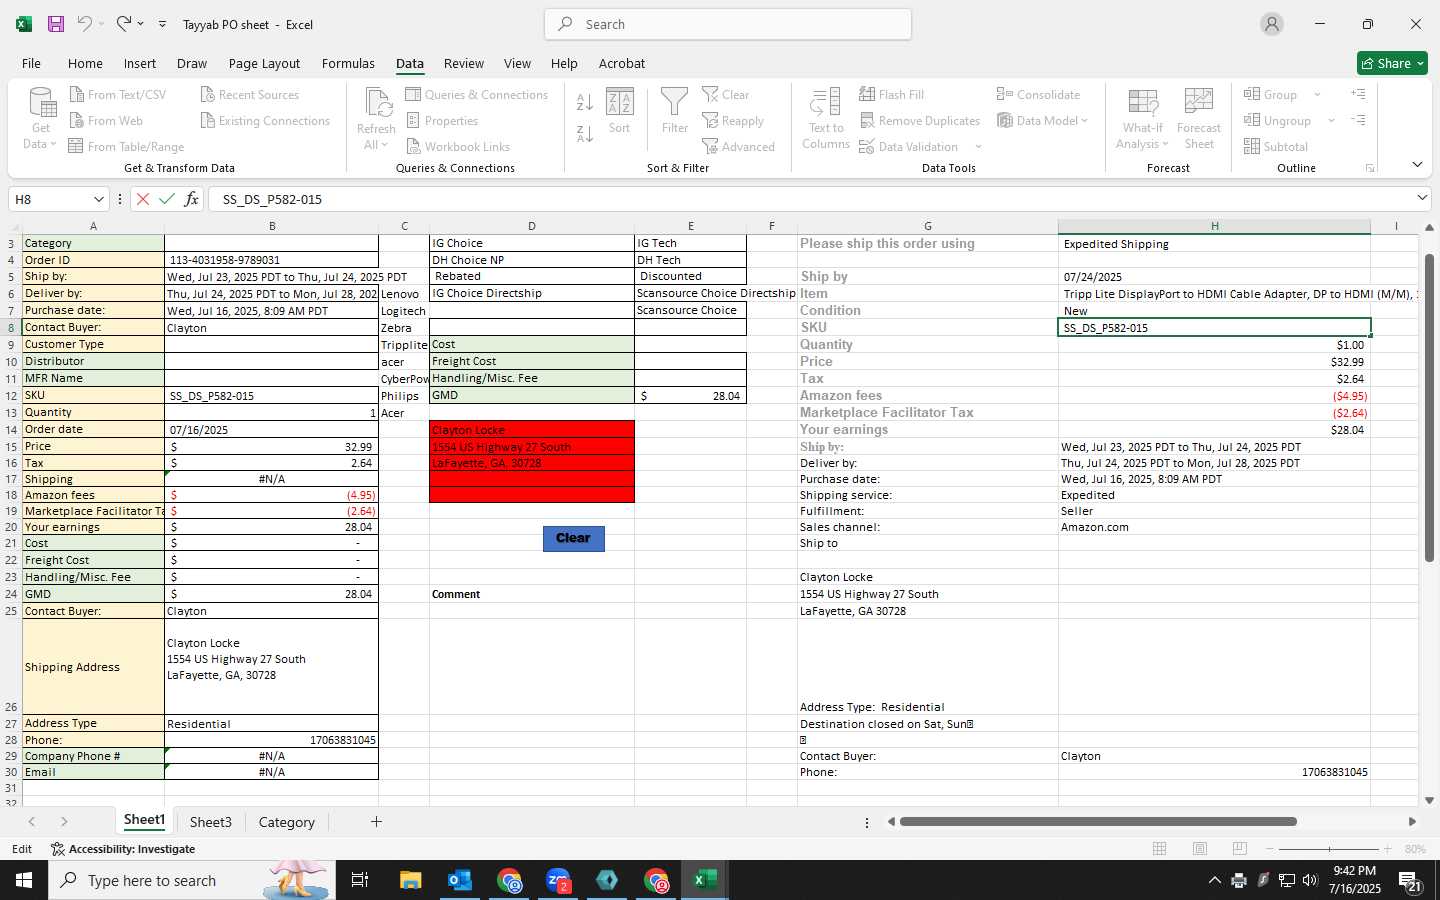Image resolution: width=1440 pixels, height=900 pixels.
Task: Switch to the Home tab
Action: [x=85, y=63]
